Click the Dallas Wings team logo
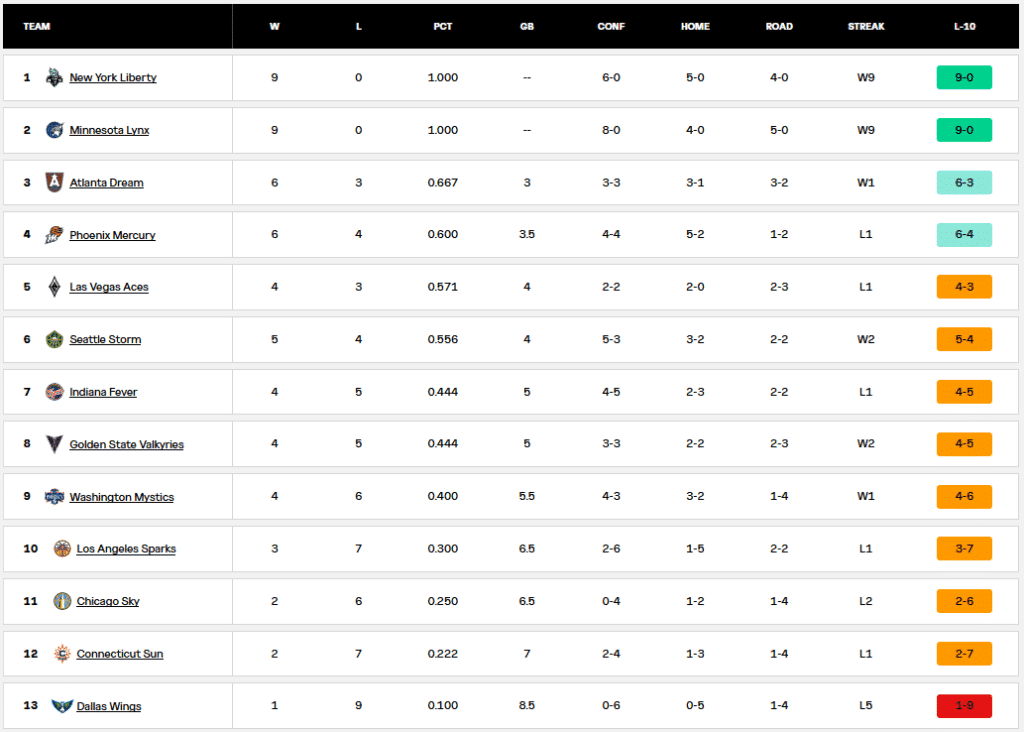 pyautogui.click(x=61, y=706)
